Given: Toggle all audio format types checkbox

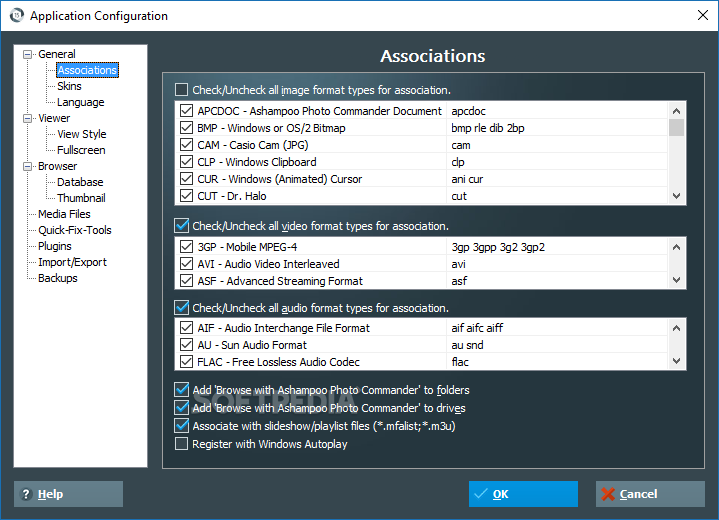Looking at the screenshot, I should pyautogui.click(x=182, y=307).
